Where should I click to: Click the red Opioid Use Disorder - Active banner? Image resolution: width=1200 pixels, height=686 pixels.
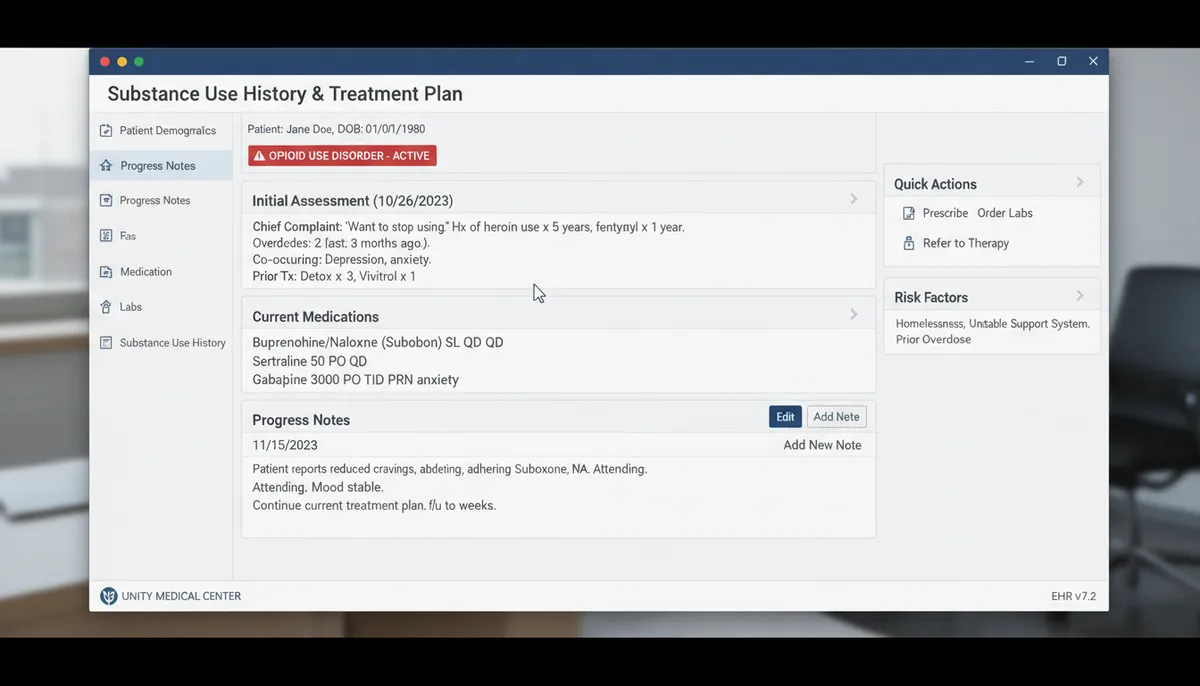point(342,156)
